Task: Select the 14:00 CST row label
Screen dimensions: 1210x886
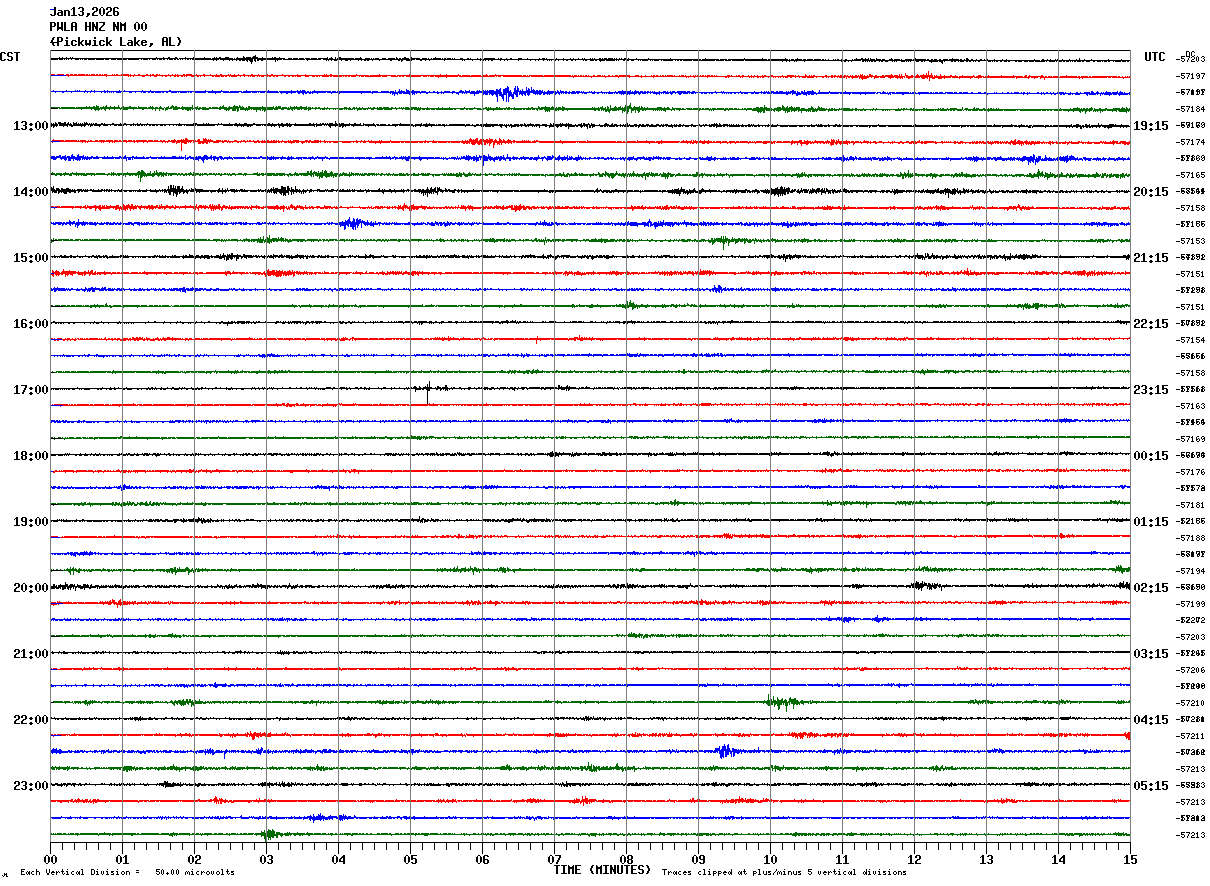Action: pos(30,192)
